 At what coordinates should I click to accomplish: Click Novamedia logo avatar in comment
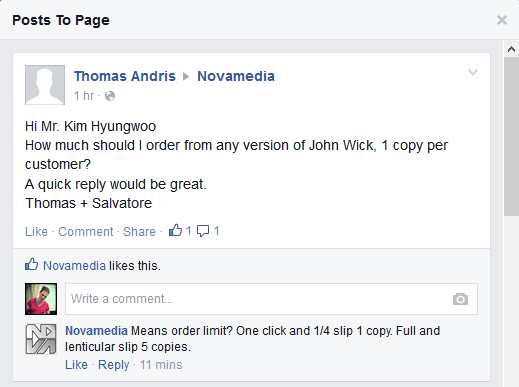[x=41, y=339]
